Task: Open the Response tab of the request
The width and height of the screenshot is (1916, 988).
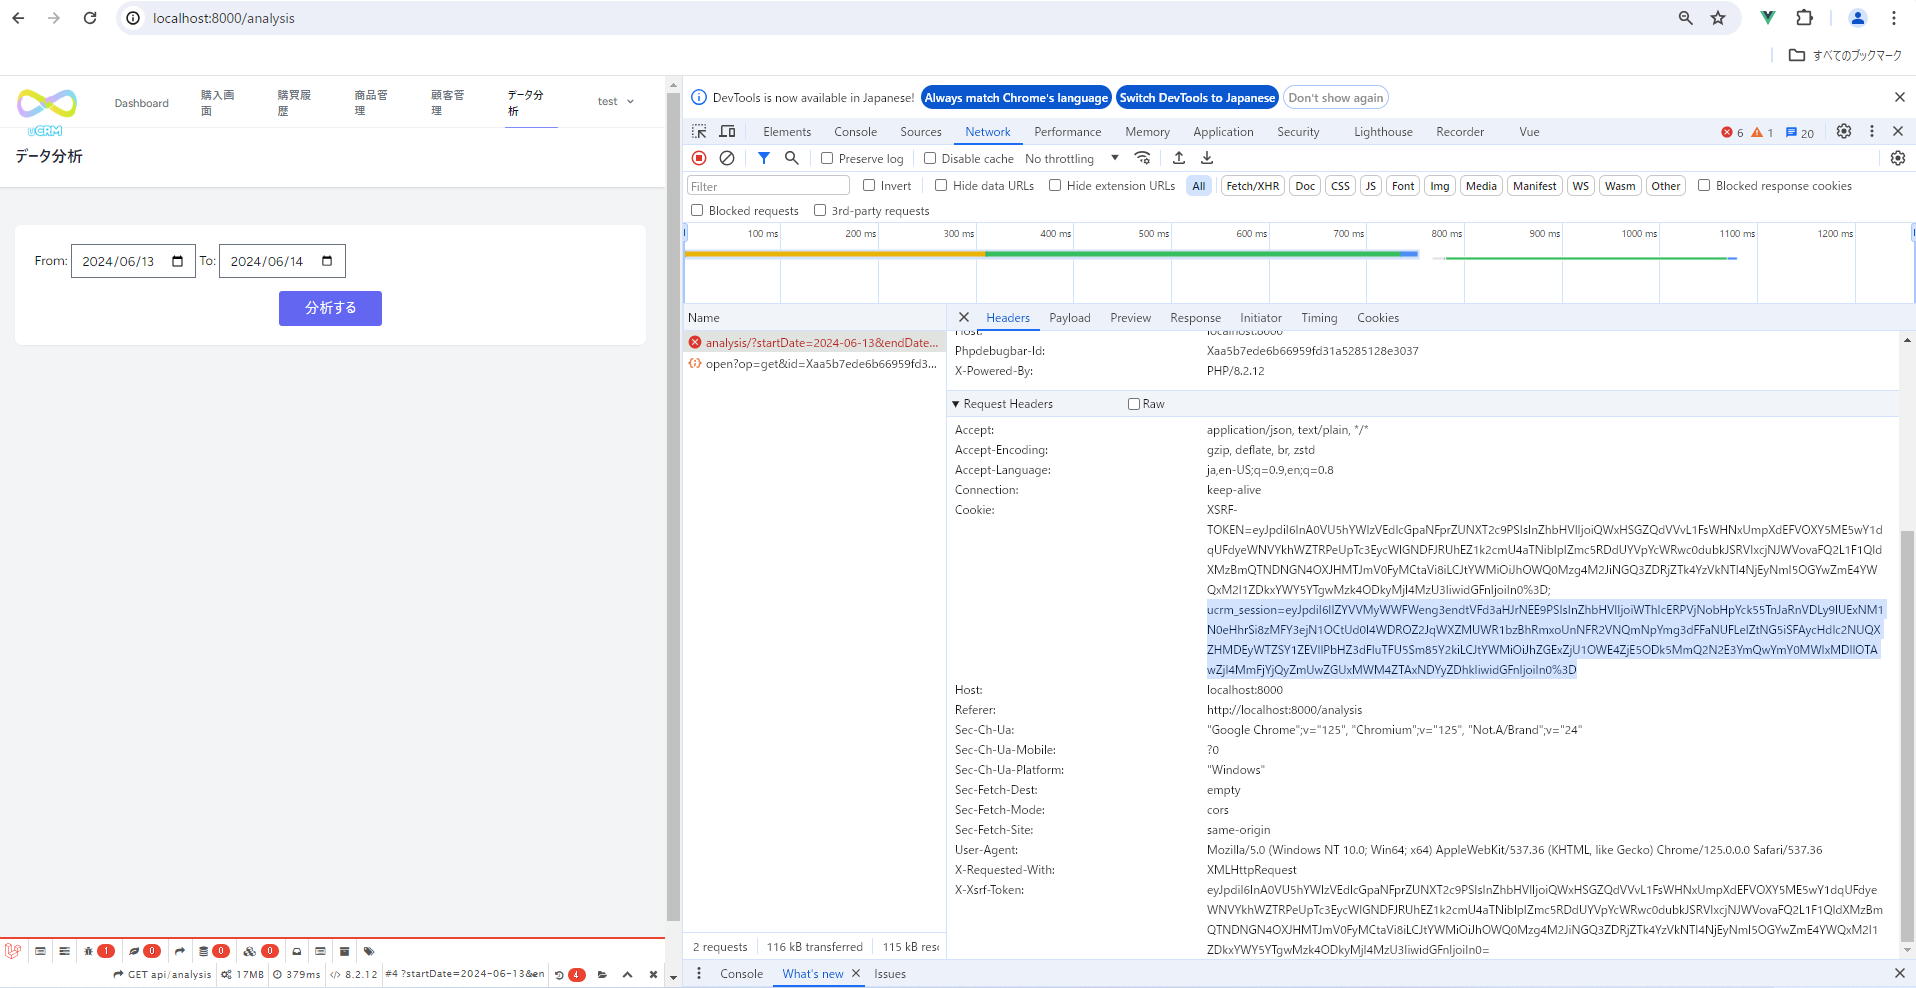Action: [1196, 318]
